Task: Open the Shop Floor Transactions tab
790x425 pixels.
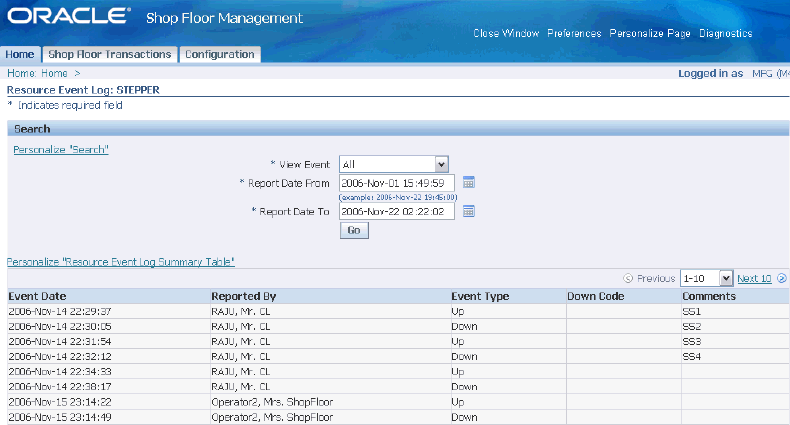Action: 110,54
